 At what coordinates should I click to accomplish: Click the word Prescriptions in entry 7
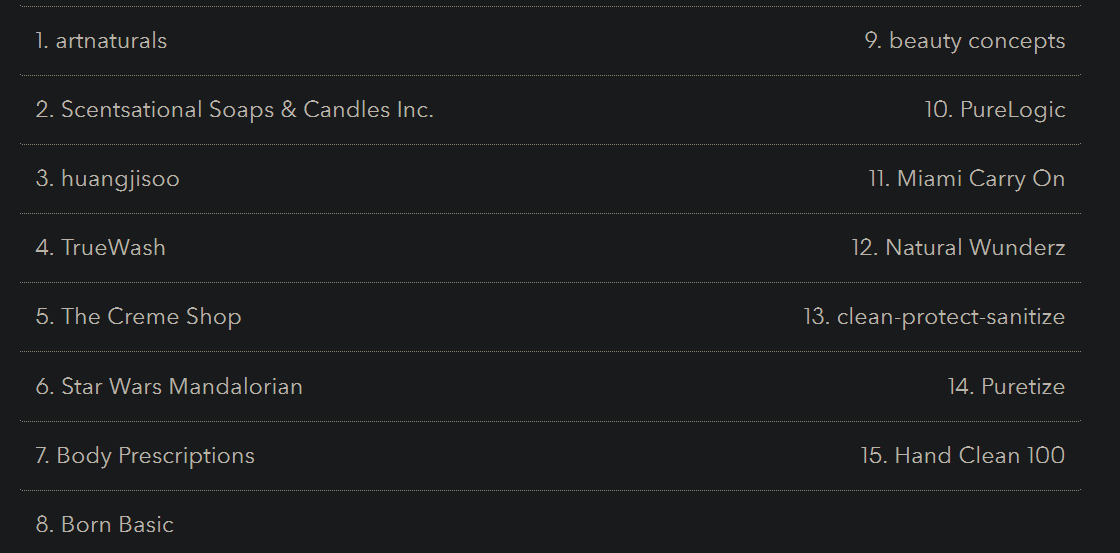pos(186,455)
